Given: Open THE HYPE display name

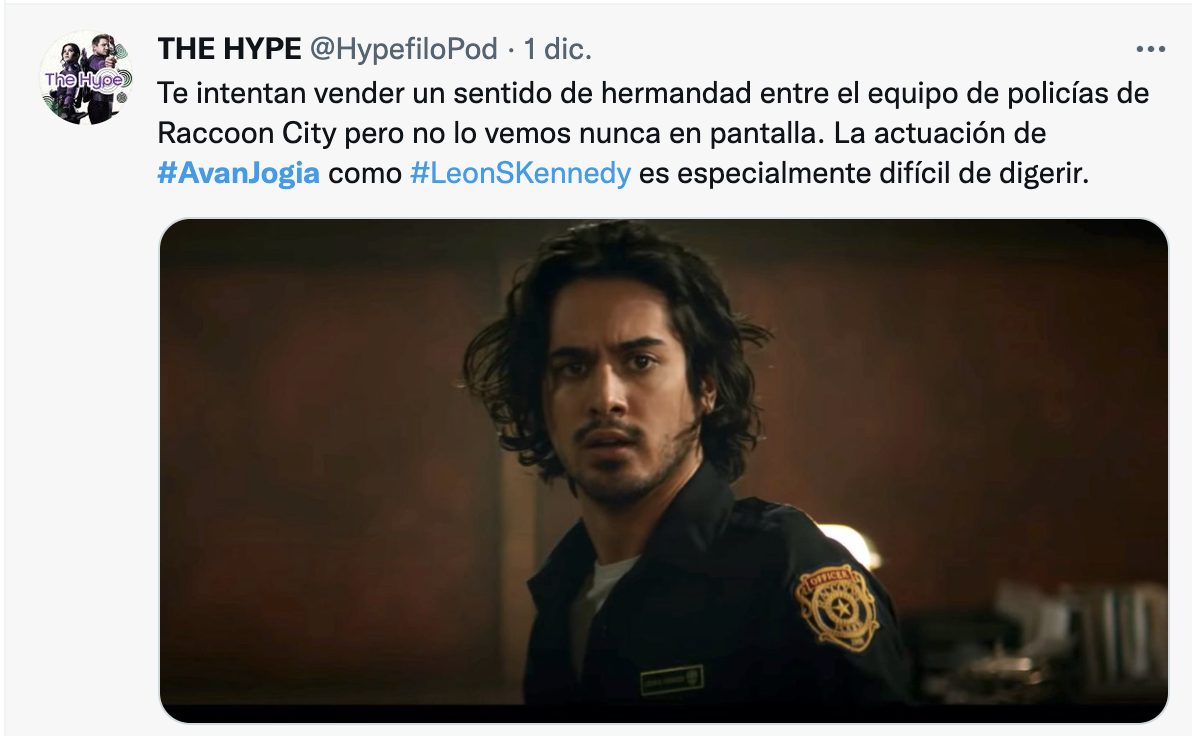Looking at the screenshot, I should point(229,49).
